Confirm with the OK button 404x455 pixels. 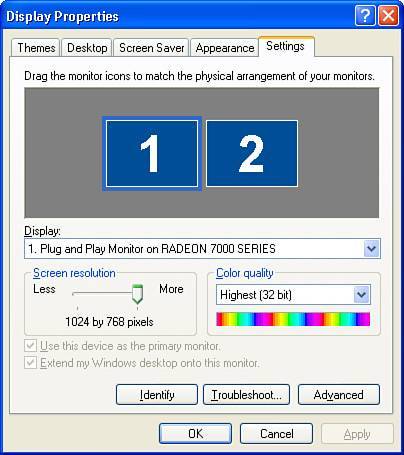(195, 433)
